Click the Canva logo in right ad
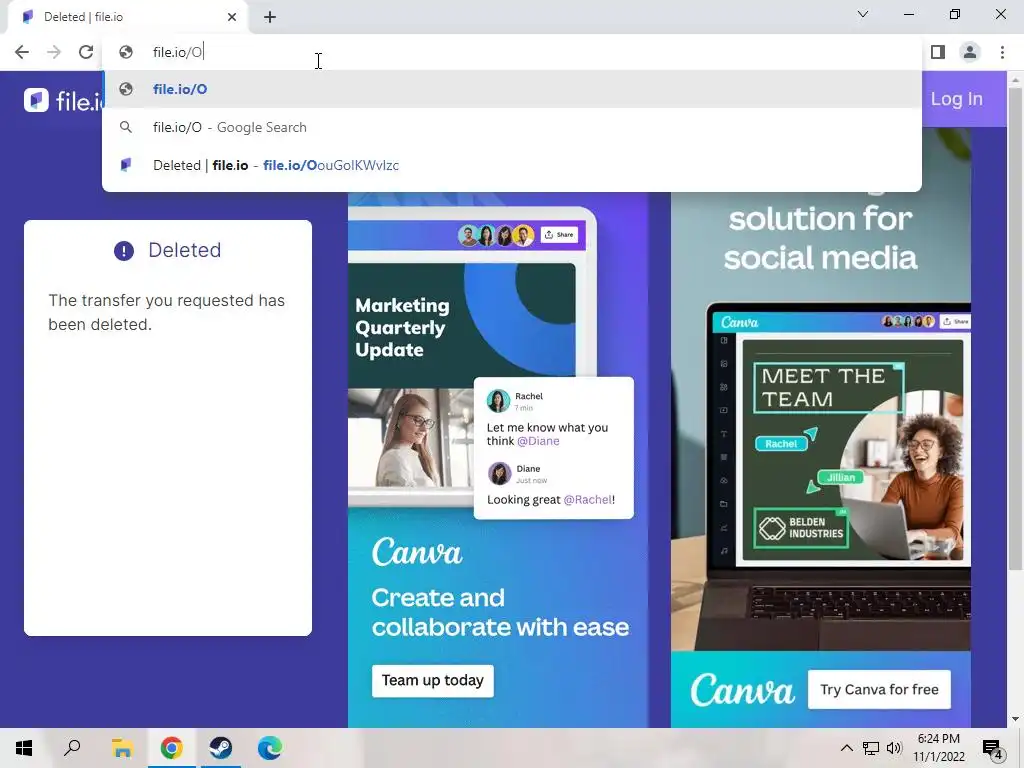The image size is (1024, 768). click(743, 691)
